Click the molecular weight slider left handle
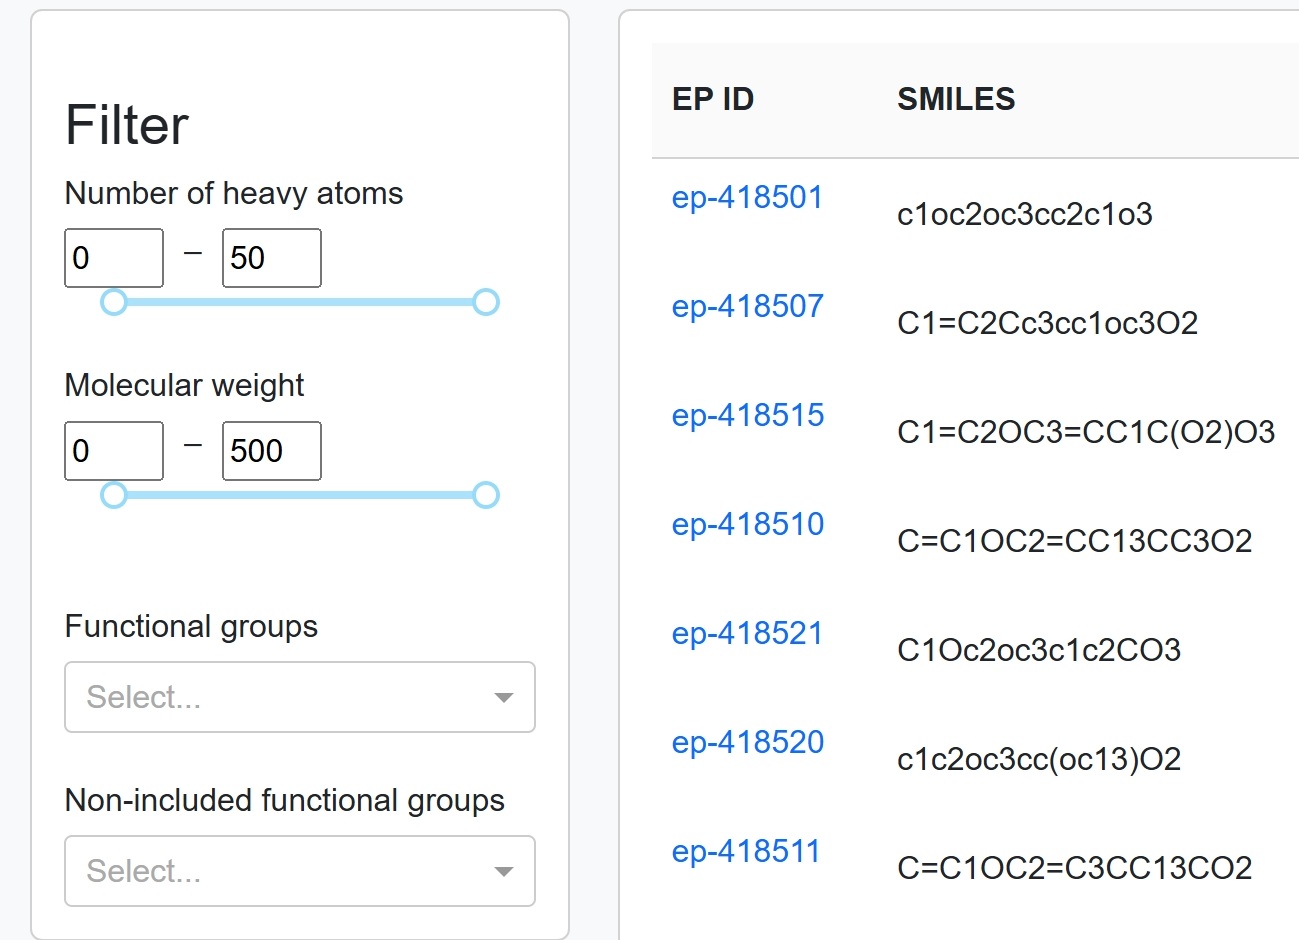Image resolution: width=1299 pixels, height=940 pixels. click(x=114, y=495)
